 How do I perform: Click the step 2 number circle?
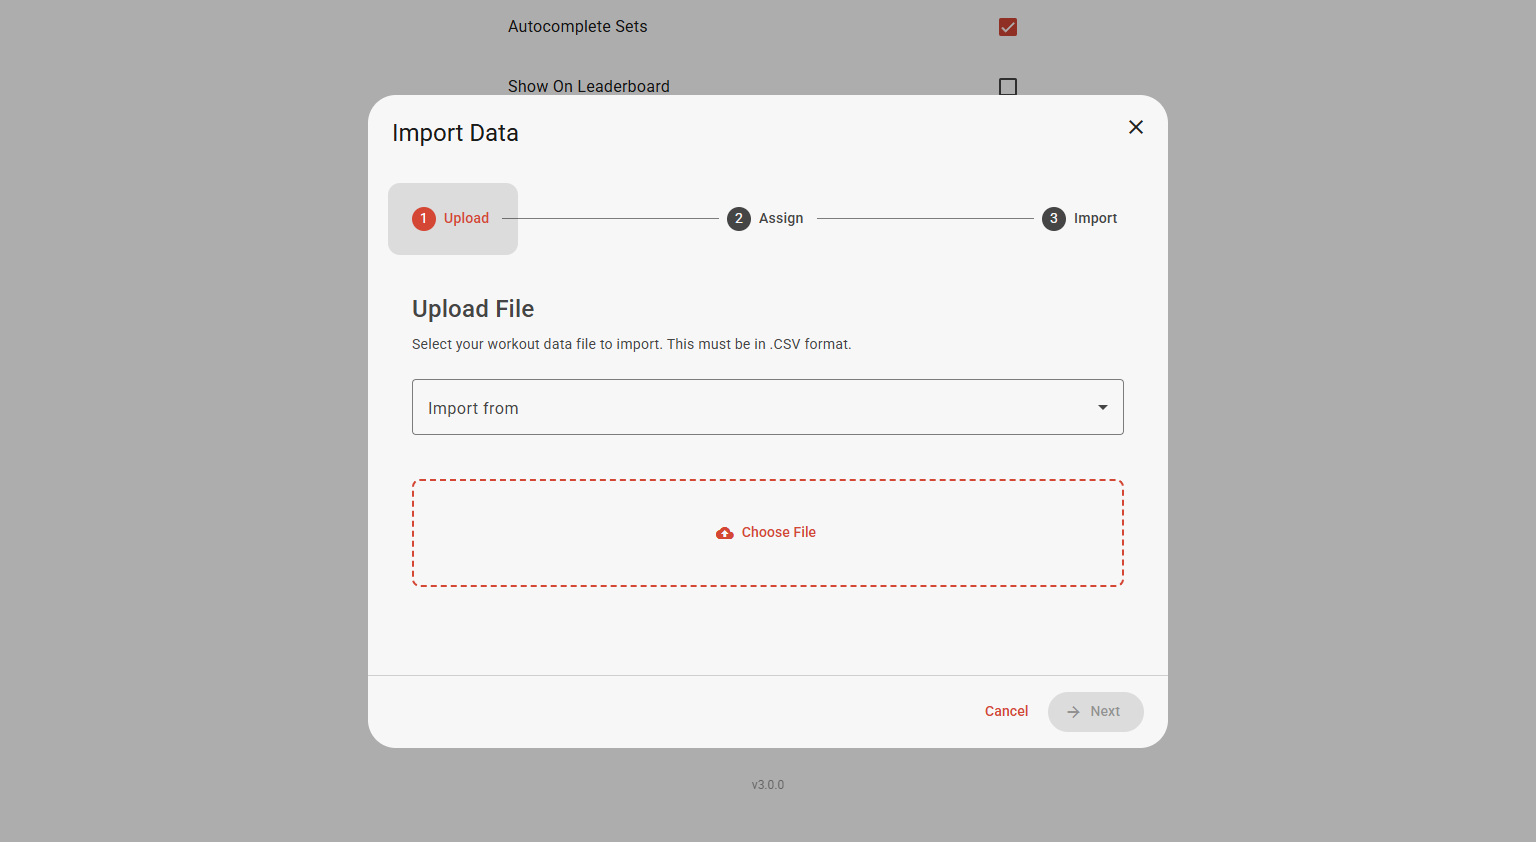(x=739, y=219)
